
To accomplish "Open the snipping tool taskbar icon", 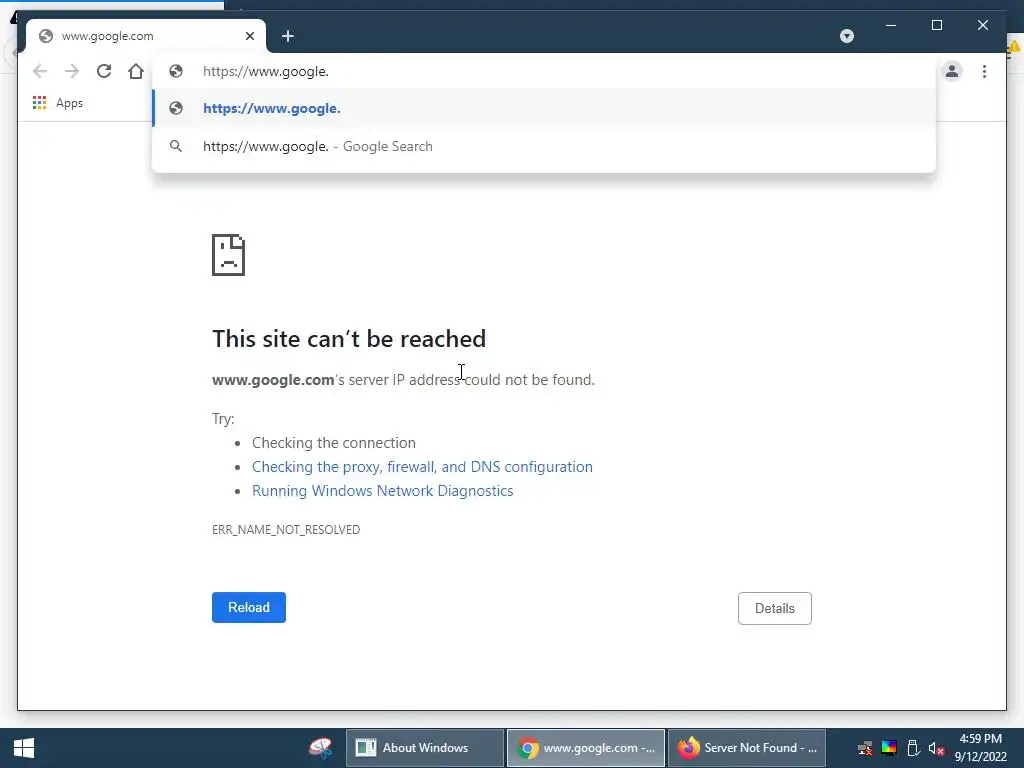I will [321, 748].
